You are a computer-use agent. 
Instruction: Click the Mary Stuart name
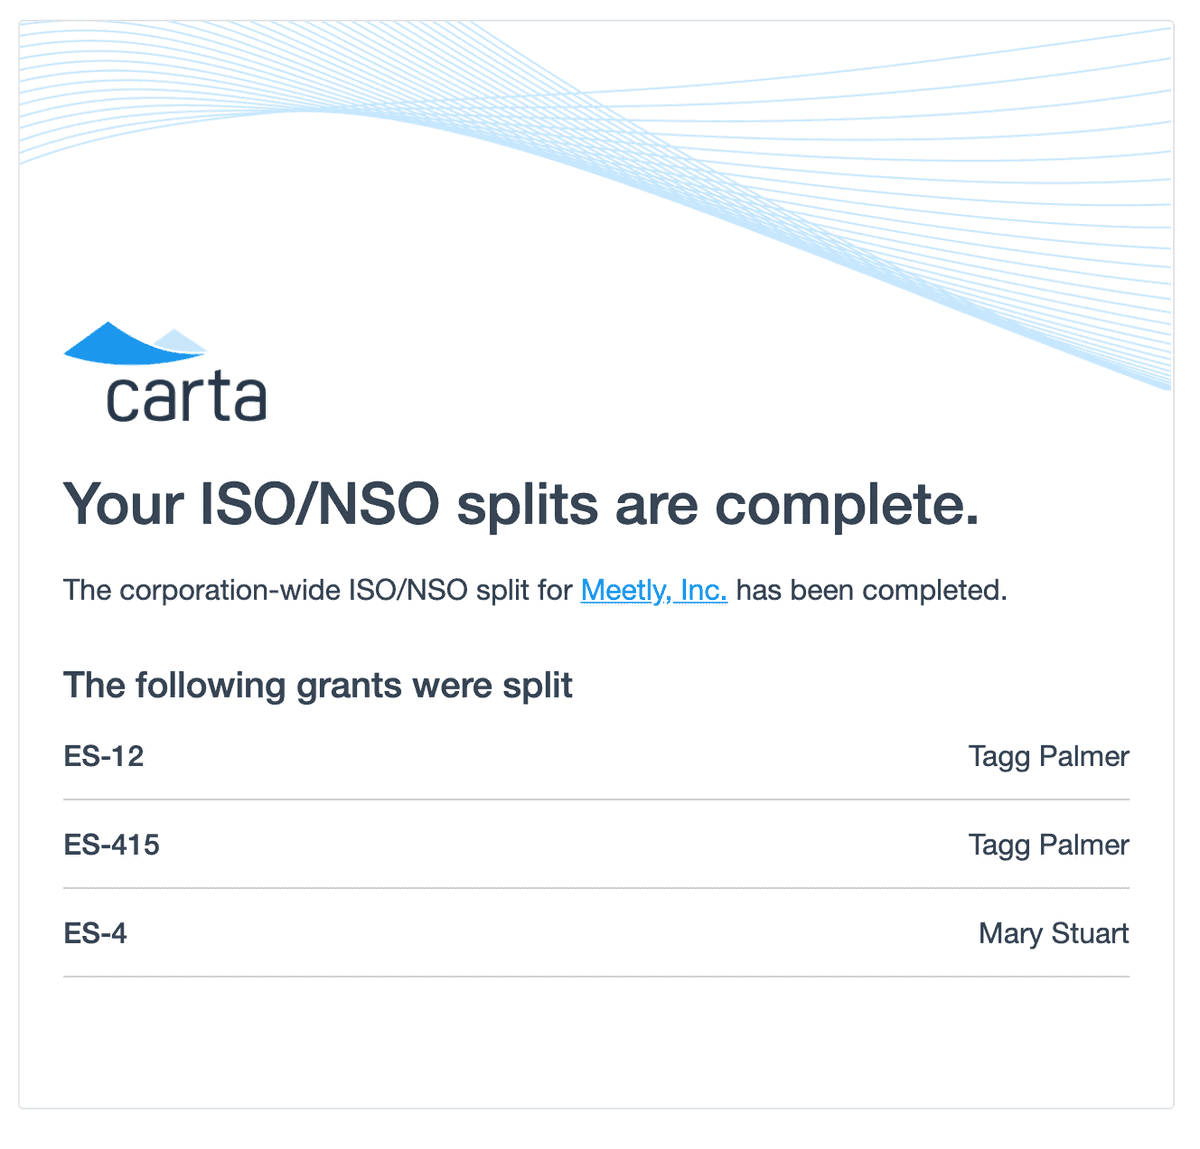pyautogui.click(x=1053, y=933)
